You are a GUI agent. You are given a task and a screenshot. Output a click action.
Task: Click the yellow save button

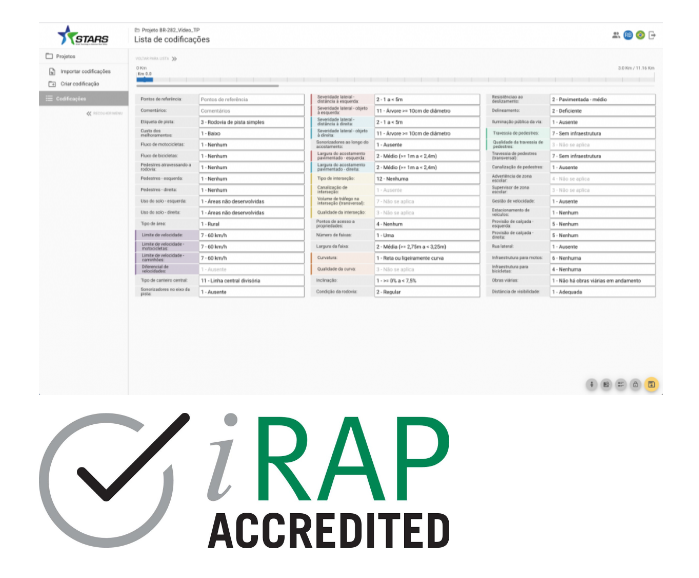pos(651,385)
